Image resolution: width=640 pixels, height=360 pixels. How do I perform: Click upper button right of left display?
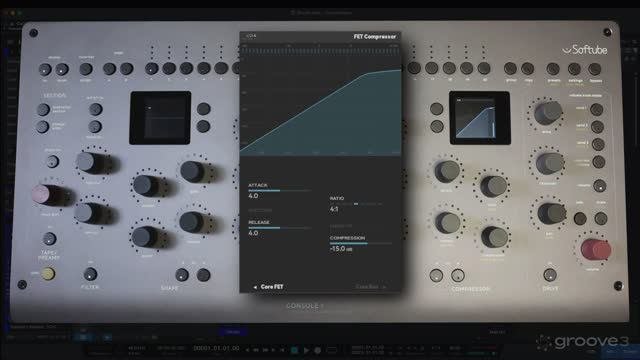pyautogui.click(x=204, y=109)
